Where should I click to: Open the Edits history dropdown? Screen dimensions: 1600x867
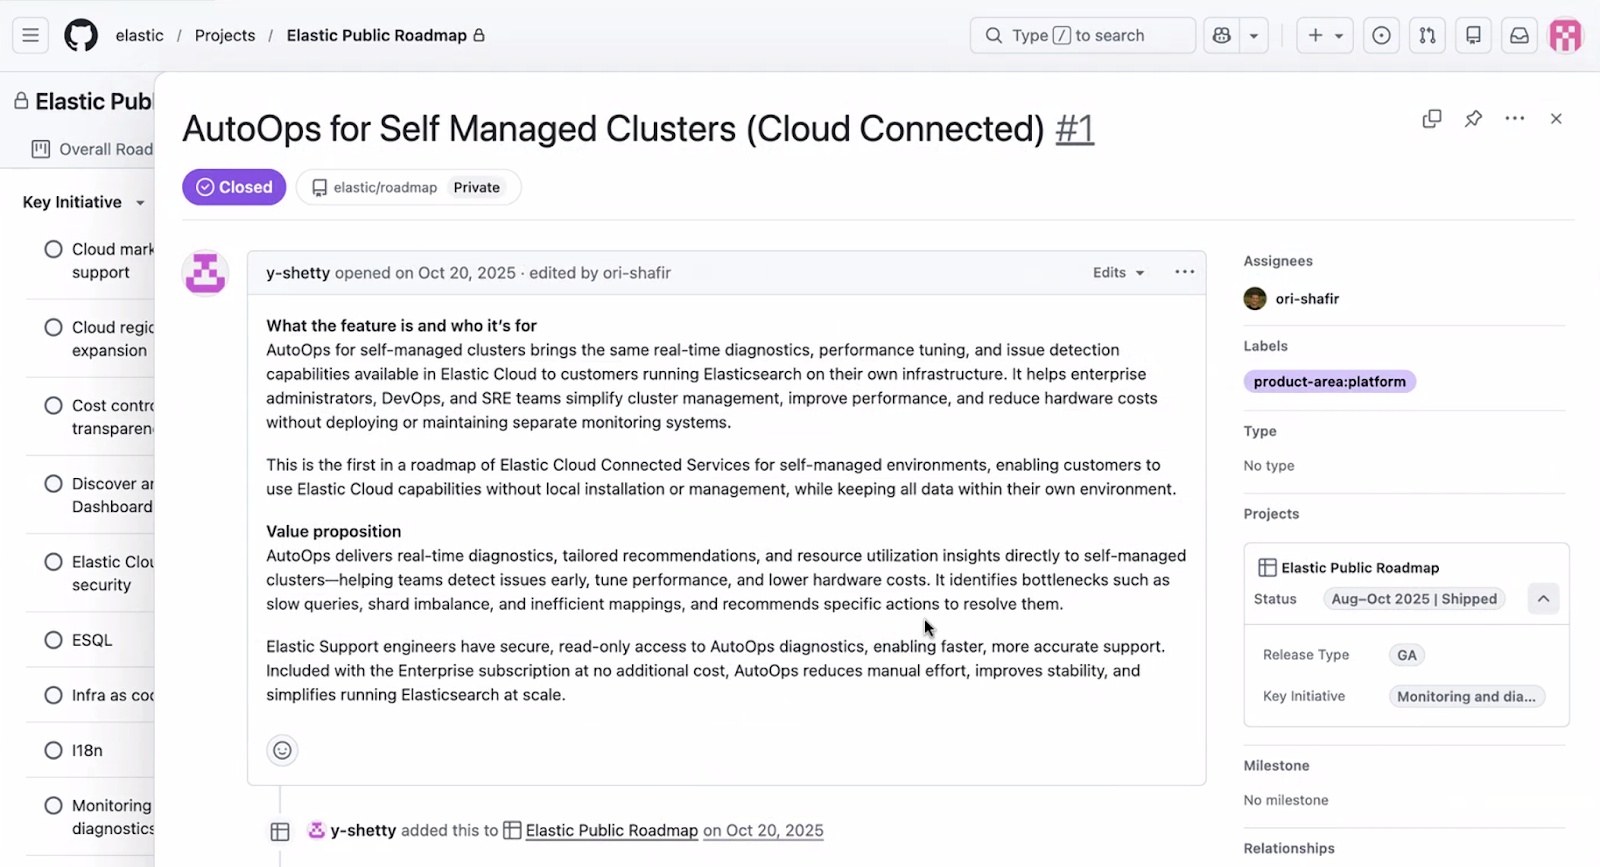pos(1118,272)
